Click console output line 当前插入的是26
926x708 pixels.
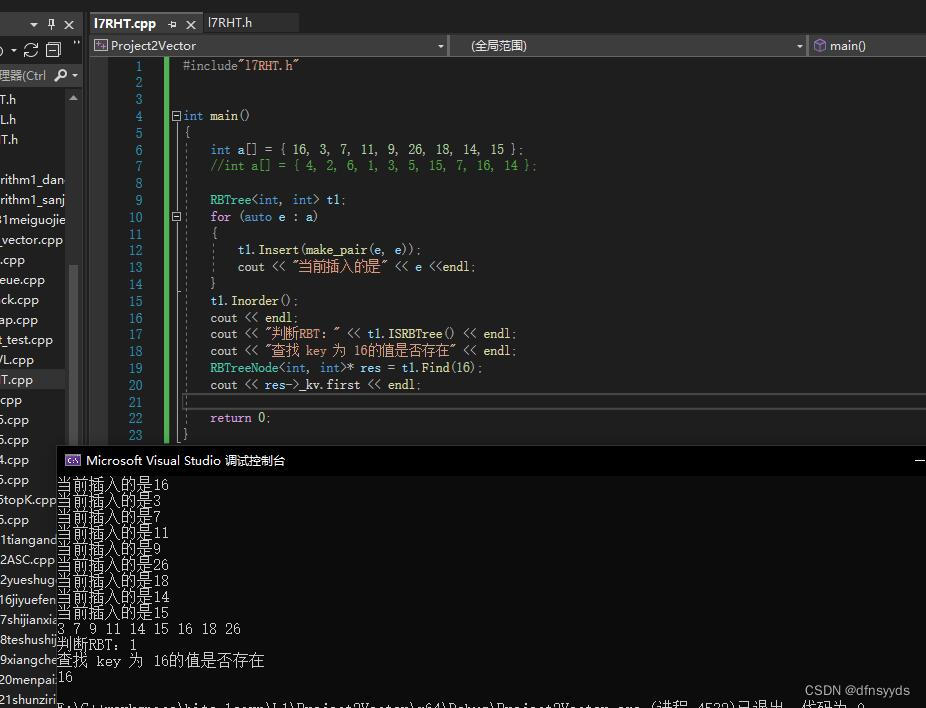(x=113, y=565)
